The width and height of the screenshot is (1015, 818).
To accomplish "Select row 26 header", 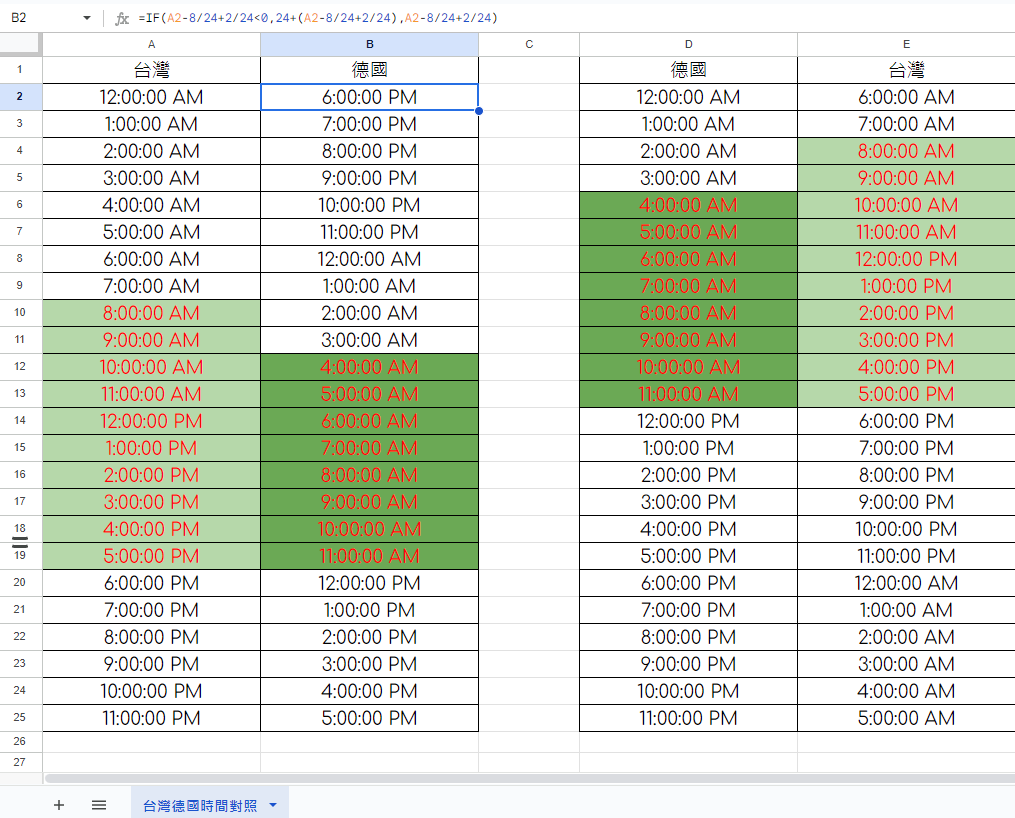I will pos(20,741).
